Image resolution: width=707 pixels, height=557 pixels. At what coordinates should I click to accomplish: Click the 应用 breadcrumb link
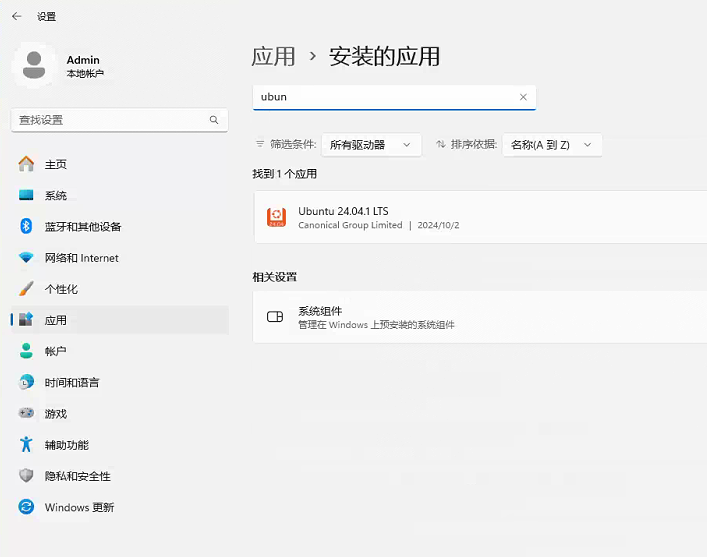pyautogui.click(x=273, y=57)
